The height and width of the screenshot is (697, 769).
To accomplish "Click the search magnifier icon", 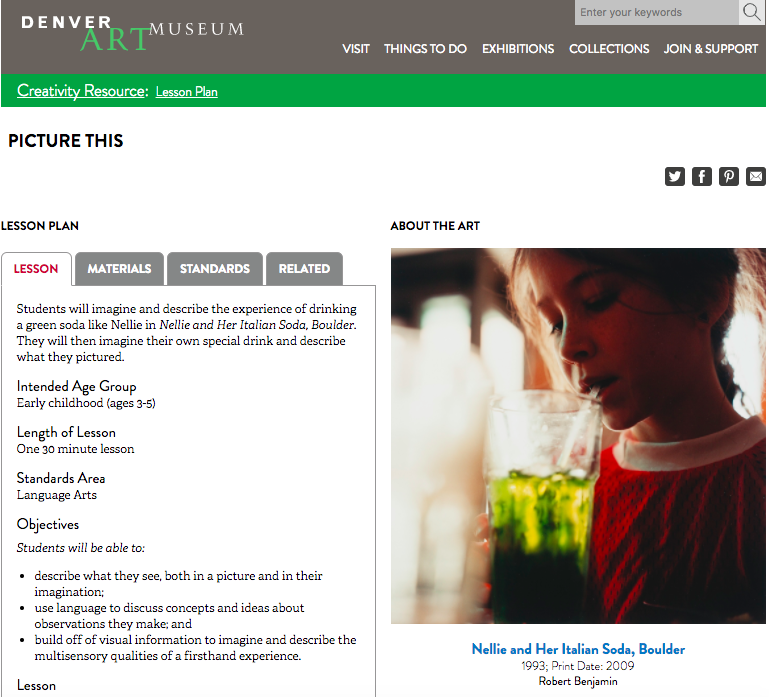I will [751, 12].
